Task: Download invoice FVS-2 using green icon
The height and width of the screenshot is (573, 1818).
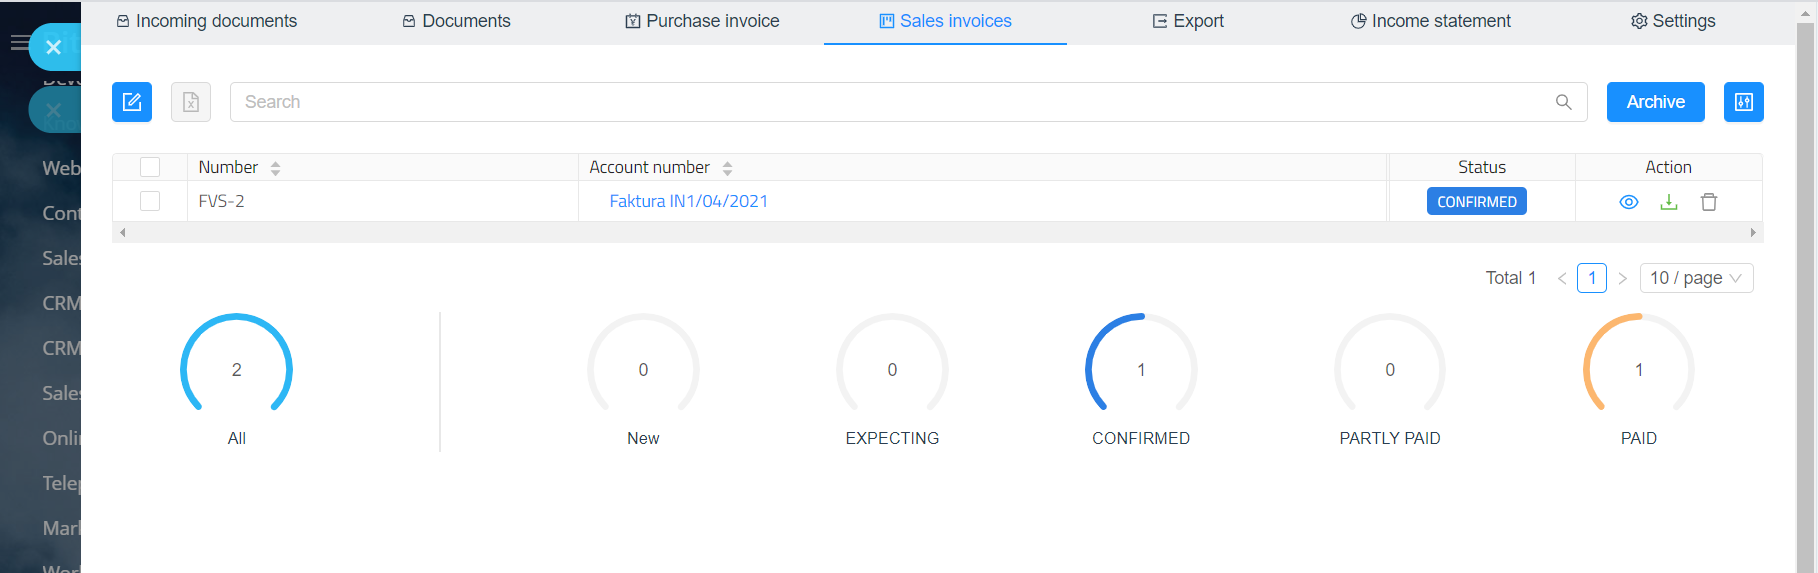Action: [1668, 202]
